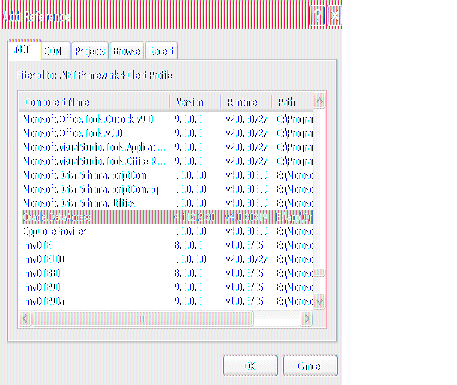Sort by the Path column header
Viewport: 457px width, 385px height.
click(292, 102)
